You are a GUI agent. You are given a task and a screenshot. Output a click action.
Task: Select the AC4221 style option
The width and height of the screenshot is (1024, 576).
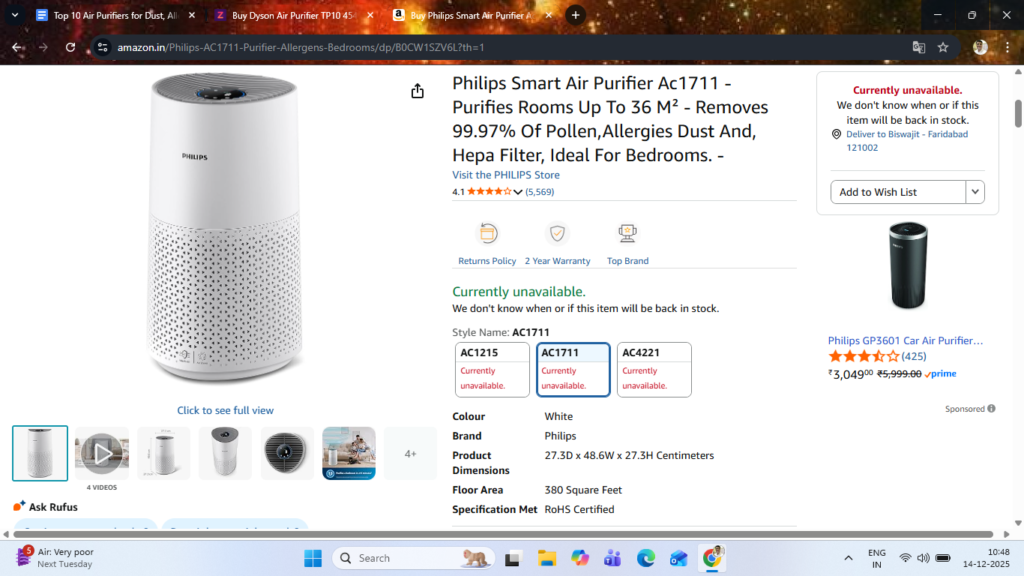coord(654,369)
